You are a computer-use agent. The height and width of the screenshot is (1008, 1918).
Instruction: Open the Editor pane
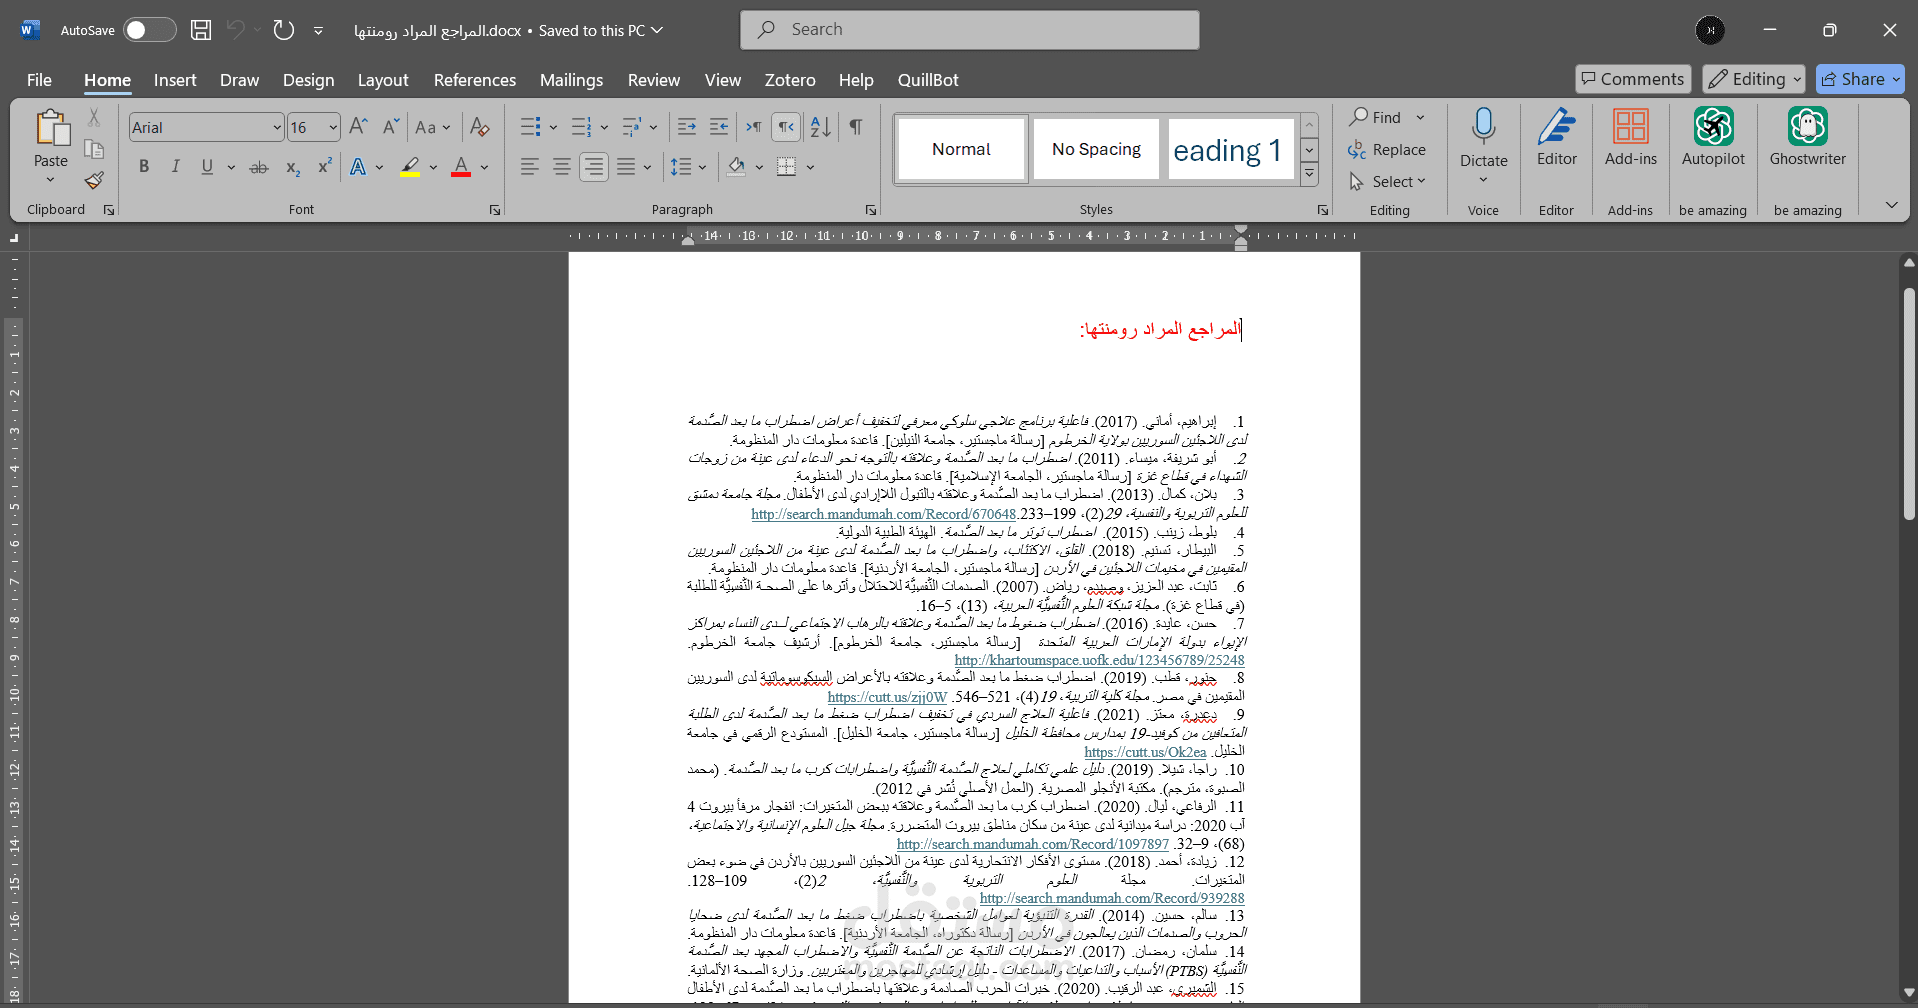(1557, 138)
